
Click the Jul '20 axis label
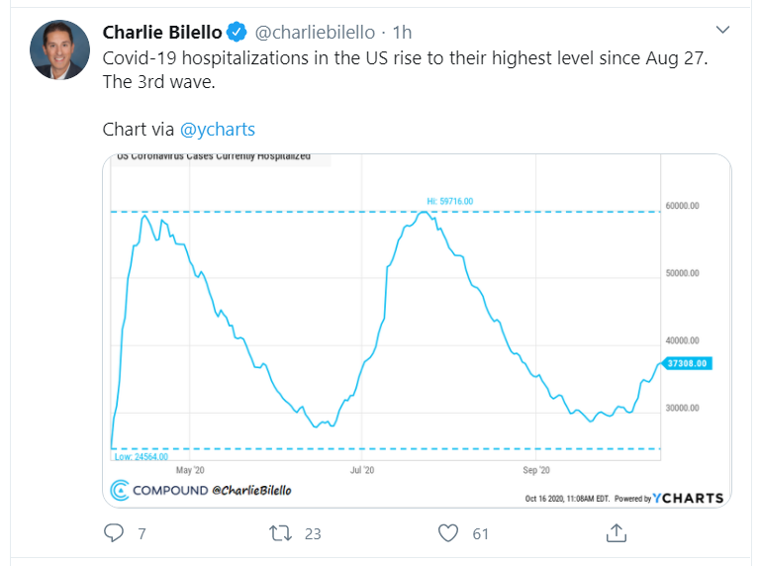click(362, 469)
